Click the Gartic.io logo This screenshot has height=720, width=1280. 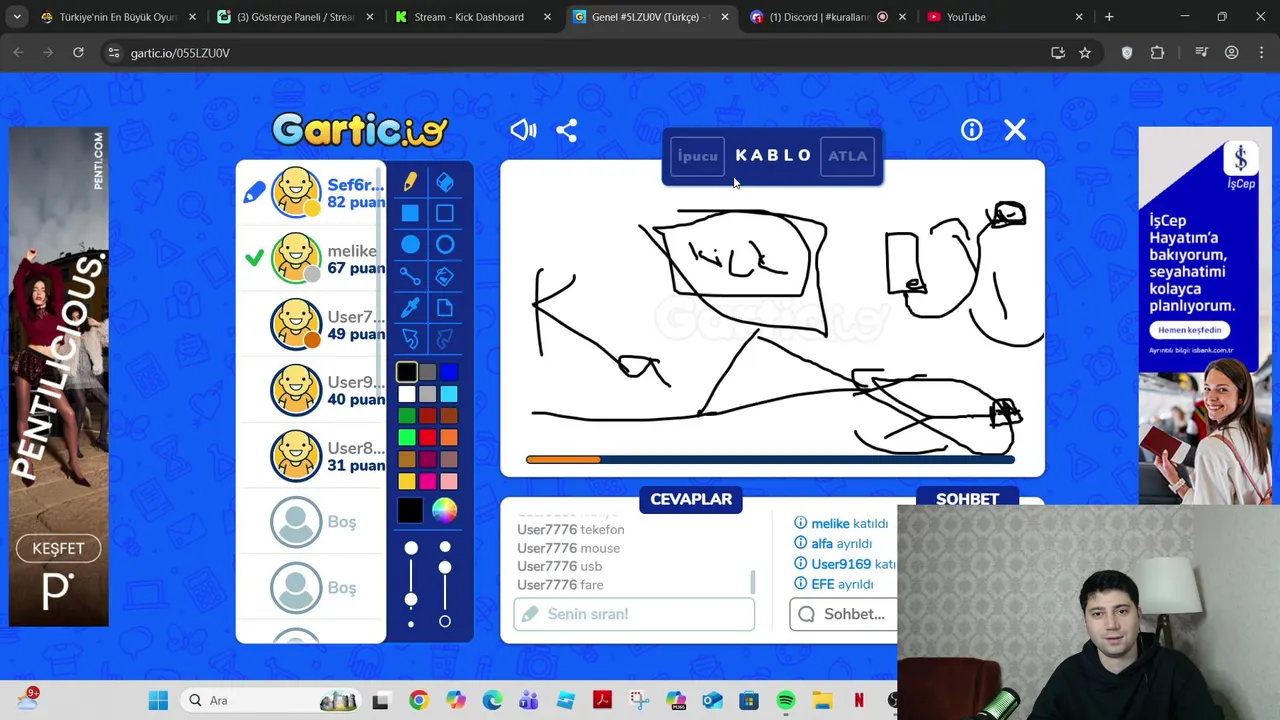tap(360, 129)
